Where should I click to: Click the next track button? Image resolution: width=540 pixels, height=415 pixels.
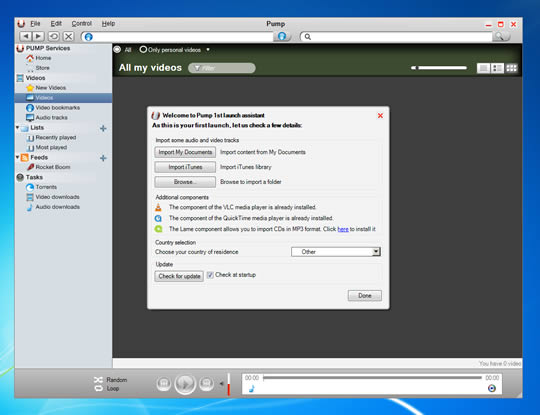click(206, 383)
